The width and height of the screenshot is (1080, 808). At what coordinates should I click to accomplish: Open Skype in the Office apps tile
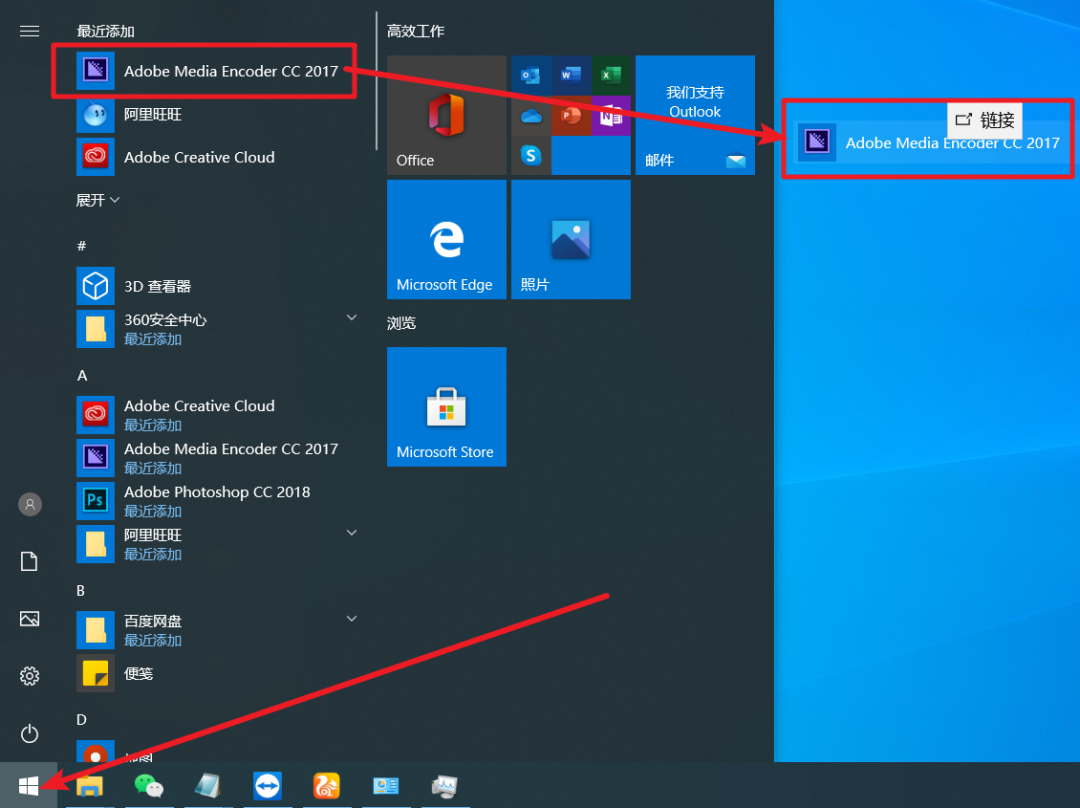tap(530, 156)
